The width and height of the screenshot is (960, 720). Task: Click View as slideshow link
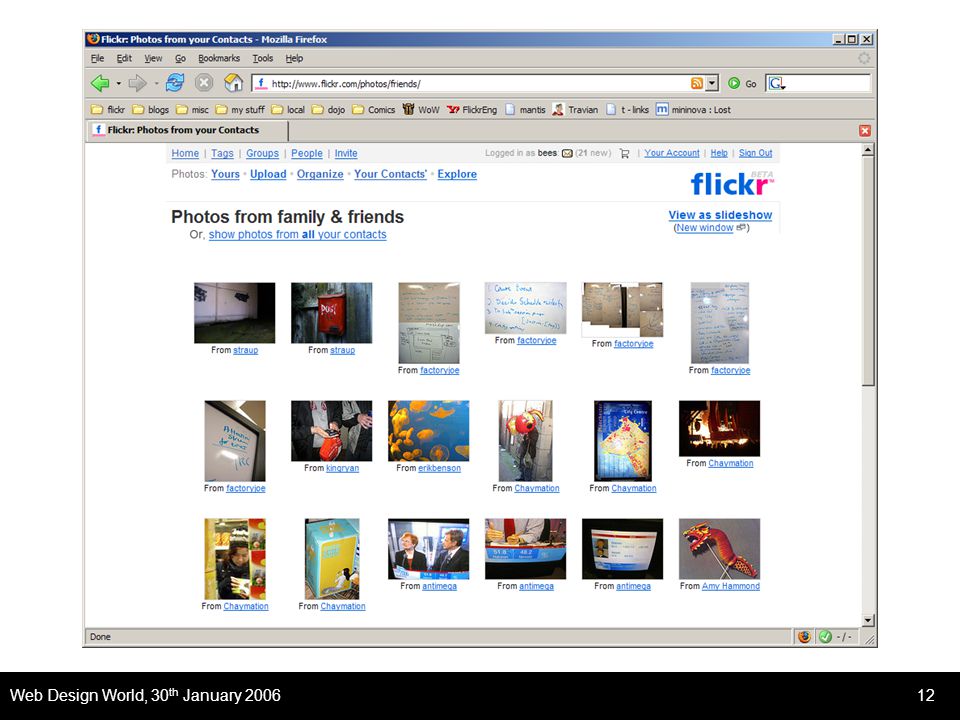(720, 215)
